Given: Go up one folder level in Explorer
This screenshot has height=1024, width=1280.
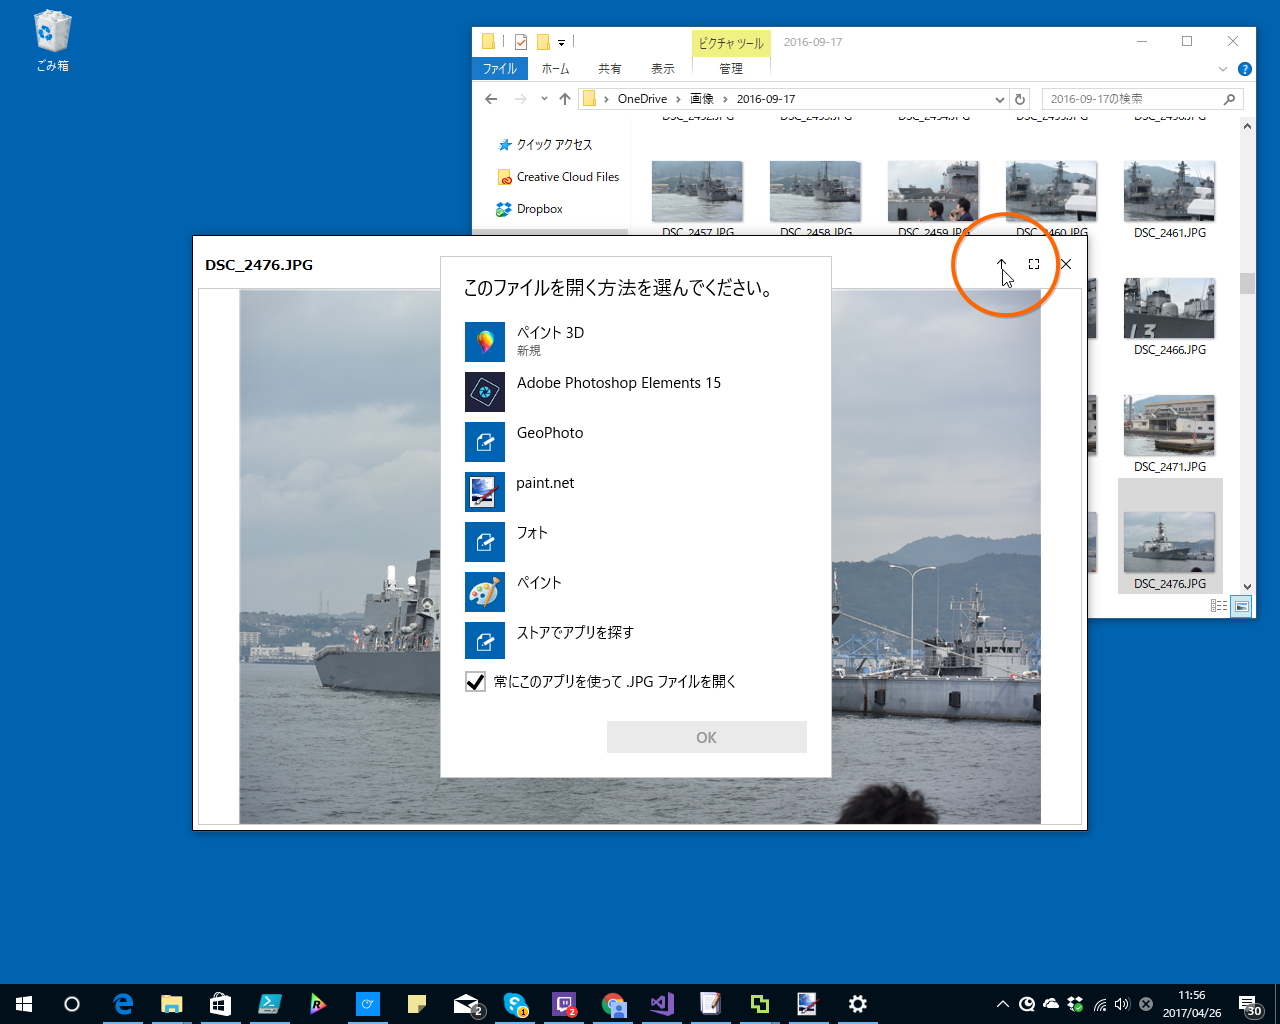Looking at the screenshot, I should coord(565,99).
